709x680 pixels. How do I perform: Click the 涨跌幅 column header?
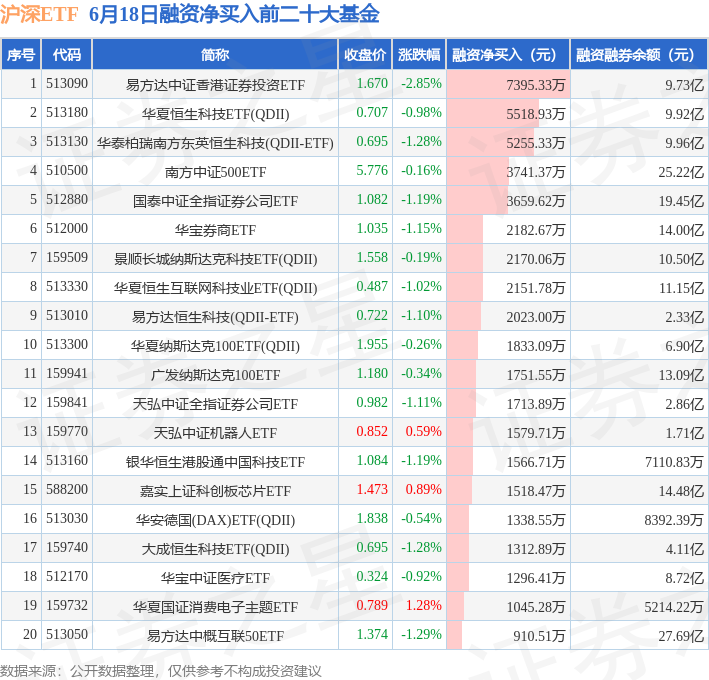click(x=419, y=55)
